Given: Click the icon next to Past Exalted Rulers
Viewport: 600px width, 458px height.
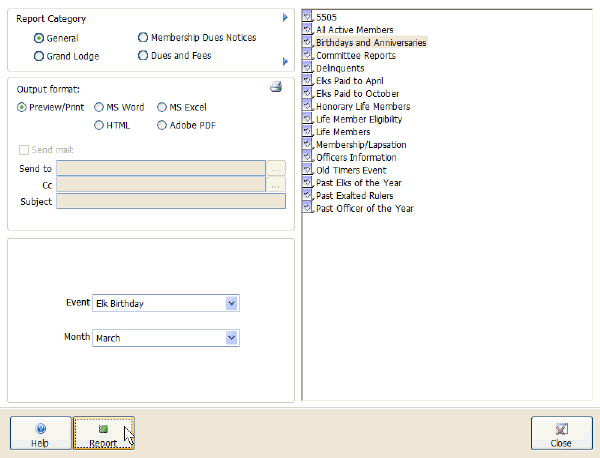Looking at the screenshot, I should 308,196.
